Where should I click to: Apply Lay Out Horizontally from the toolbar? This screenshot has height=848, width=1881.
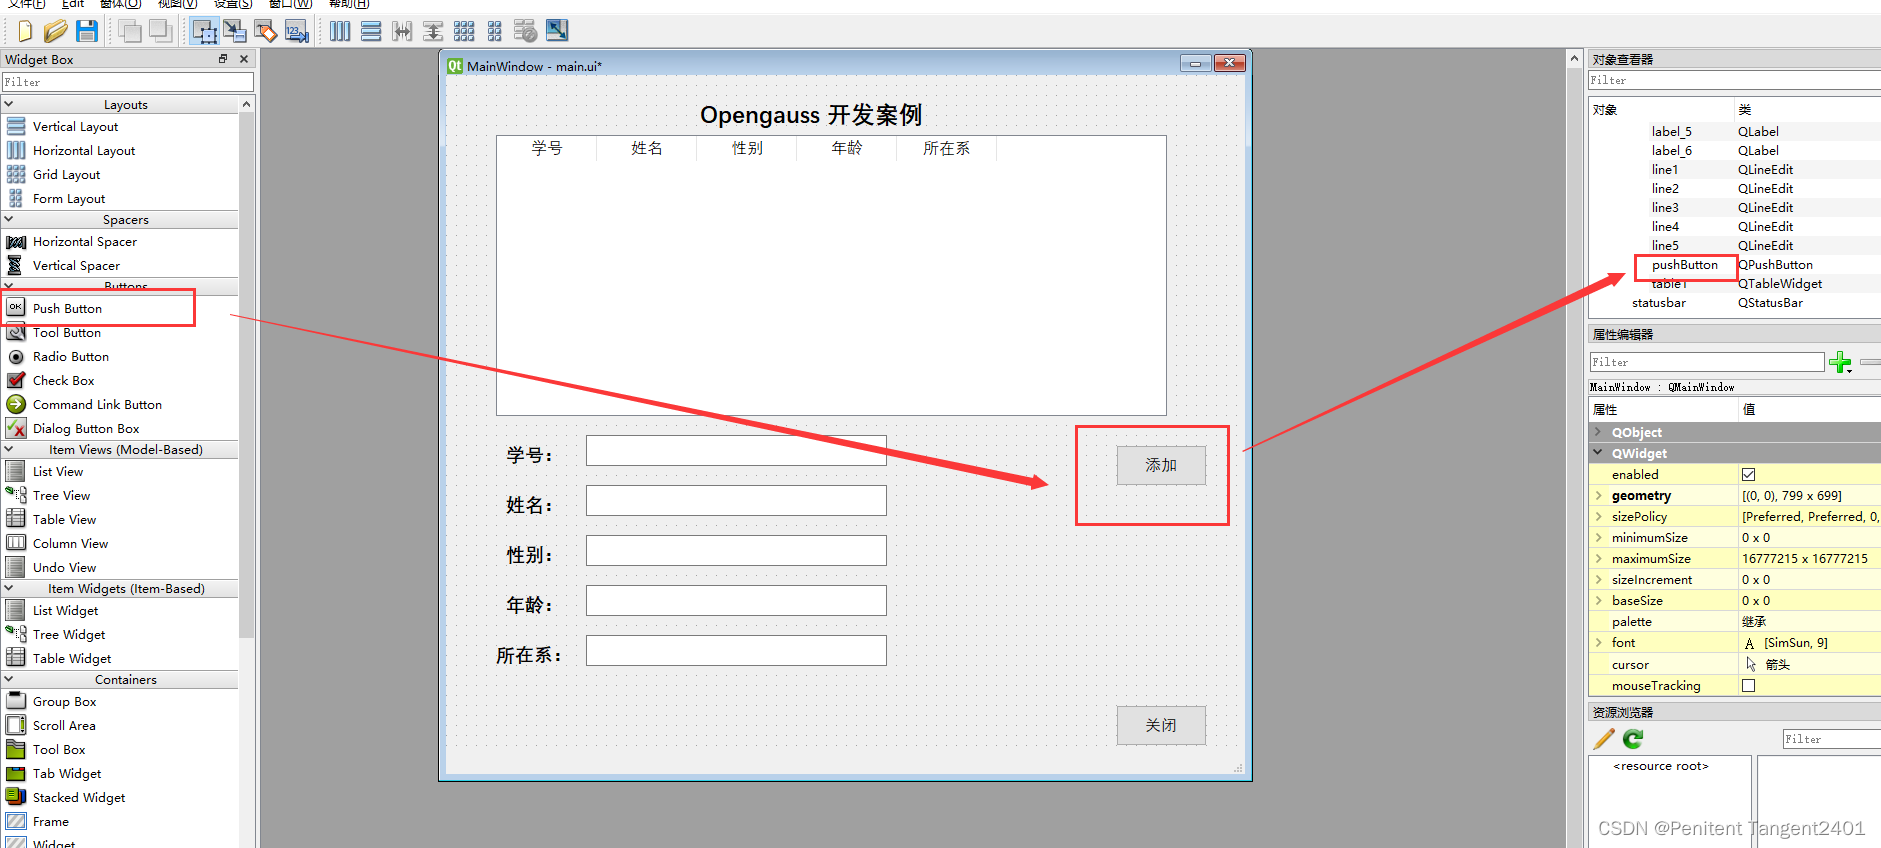tap(340, 31)
